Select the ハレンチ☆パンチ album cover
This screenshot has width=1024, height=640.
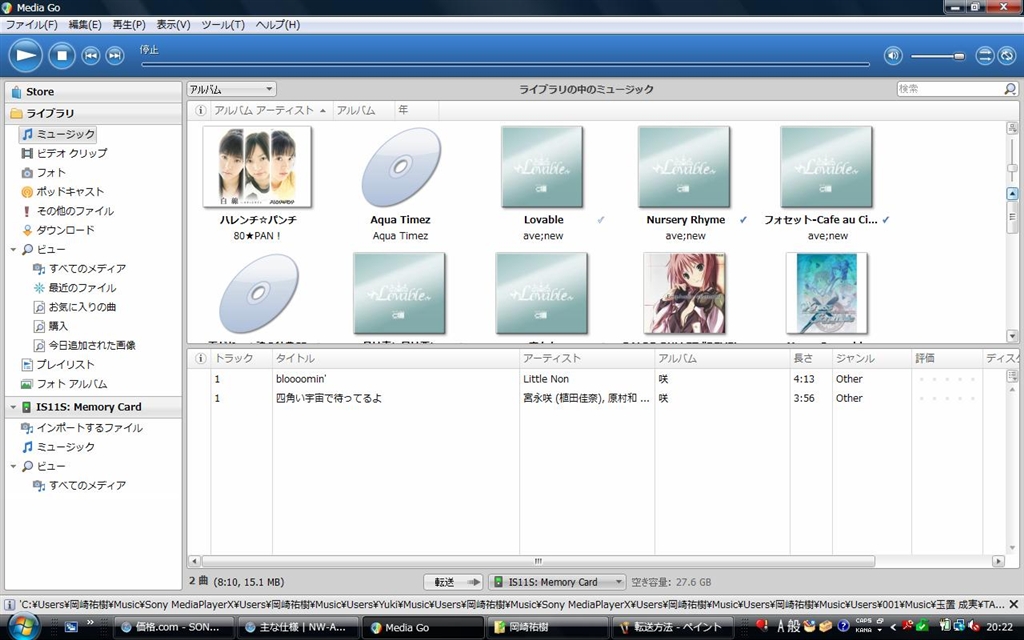[257, 167]
